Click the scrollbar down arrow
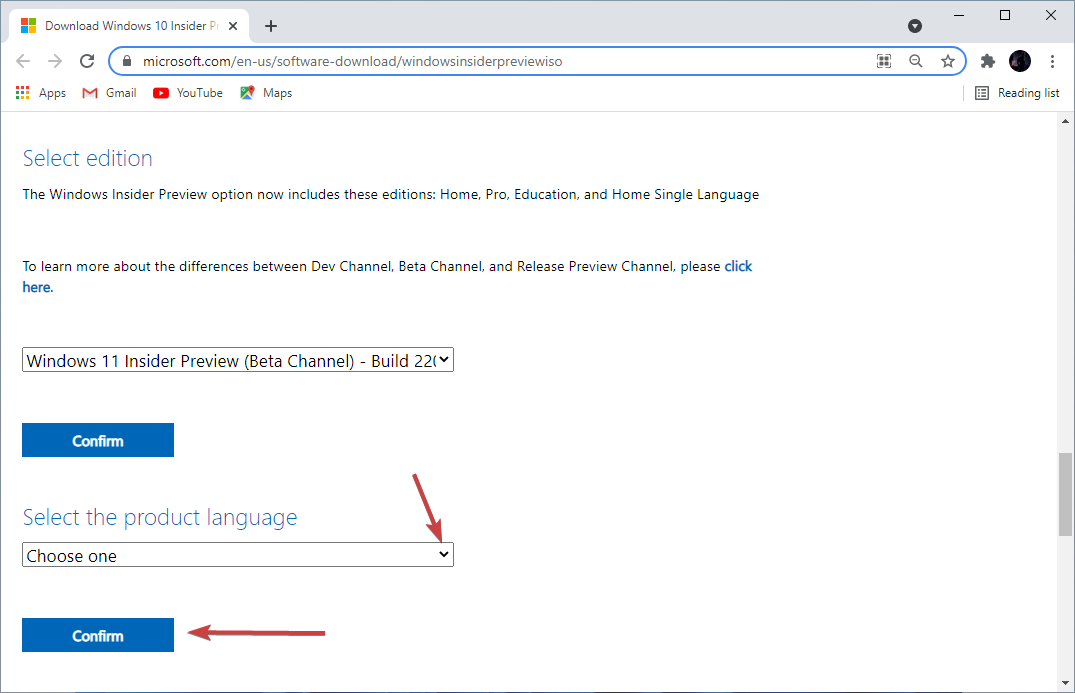Viewport: 1075px width, 693px height. pos(1065,683)
